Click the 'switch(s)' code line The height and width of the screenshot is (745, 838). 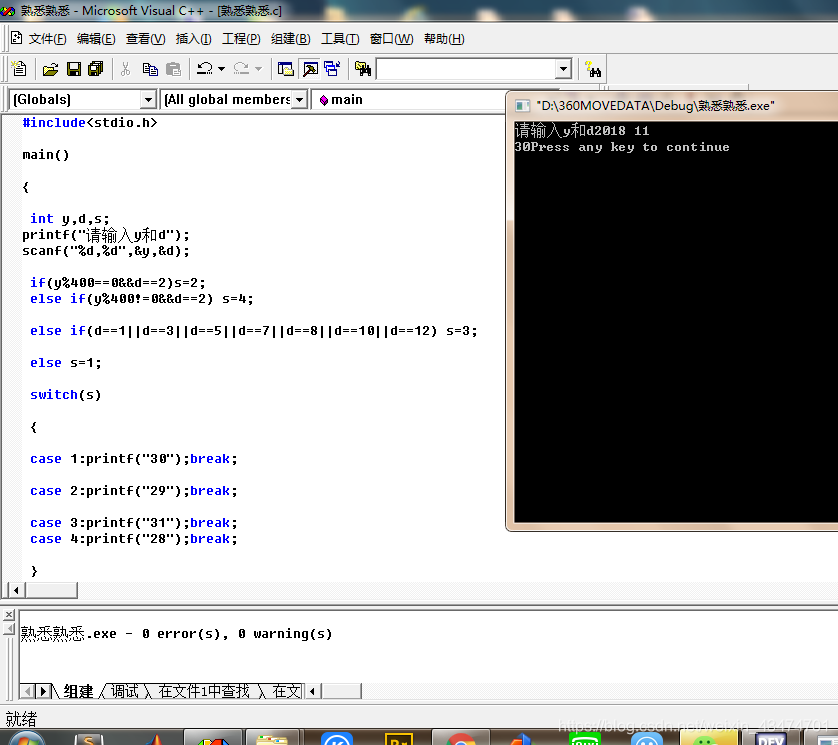[x=65, y=395]
